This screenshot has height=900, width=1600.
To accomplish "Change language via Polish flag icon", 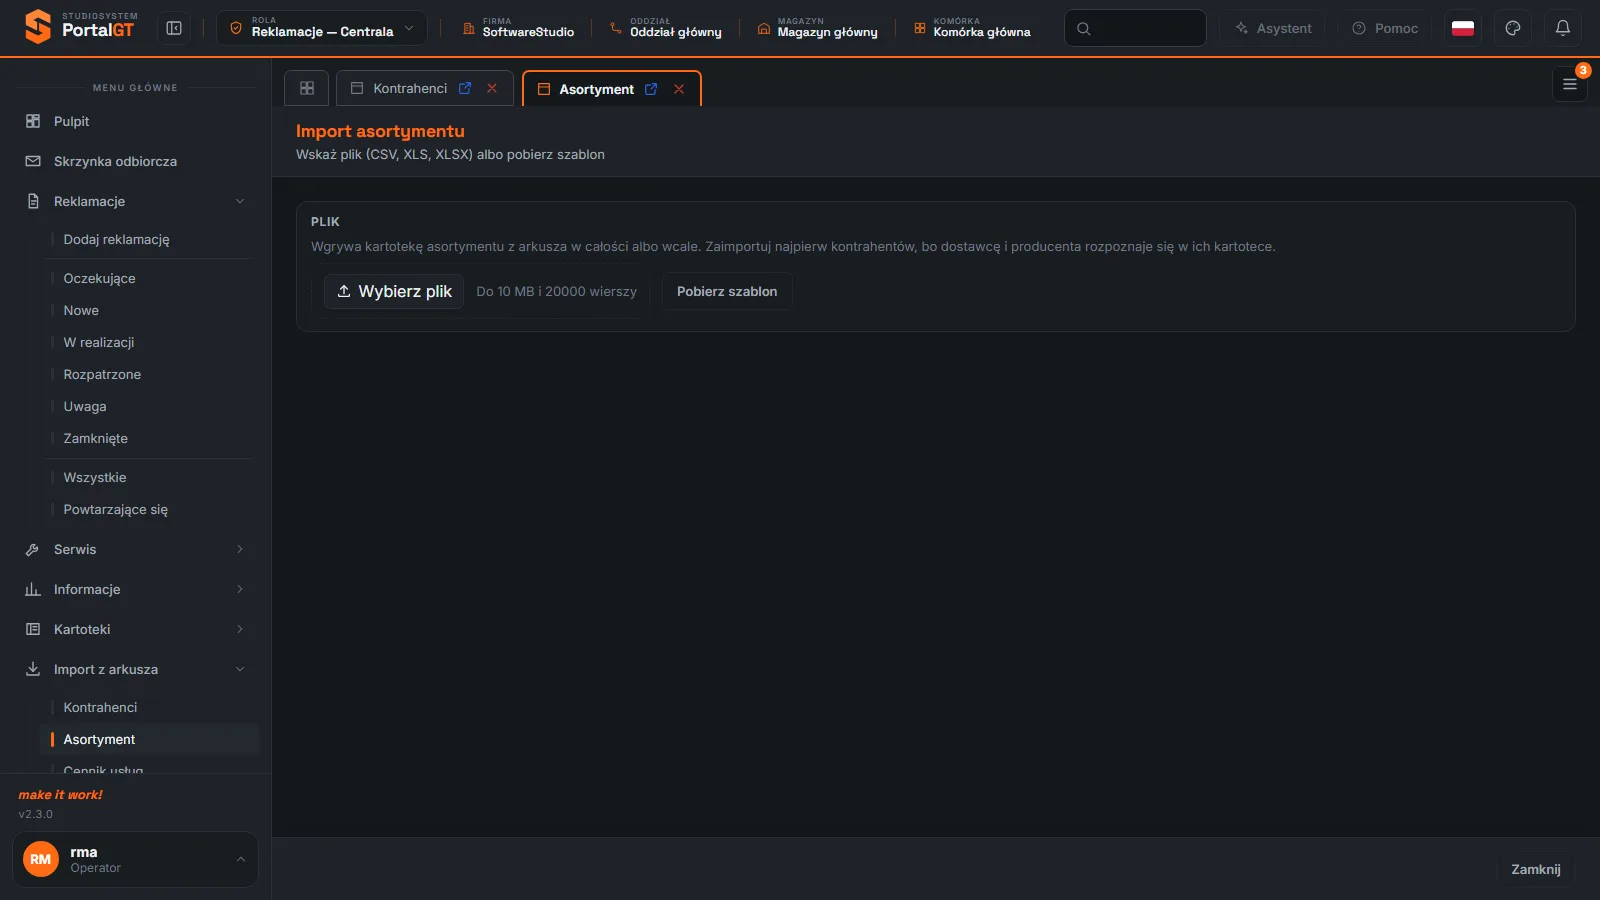I will 1463,28.
